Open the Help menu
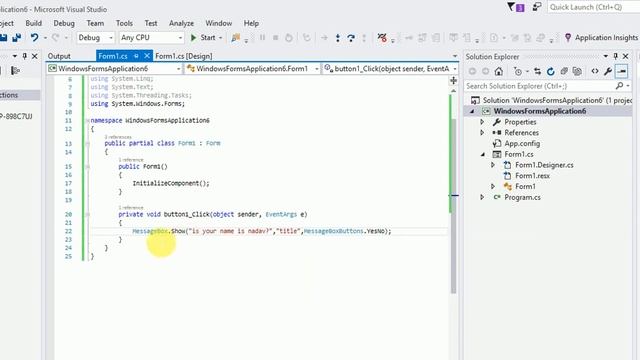 pyautogui.click(x=251, y=23)
